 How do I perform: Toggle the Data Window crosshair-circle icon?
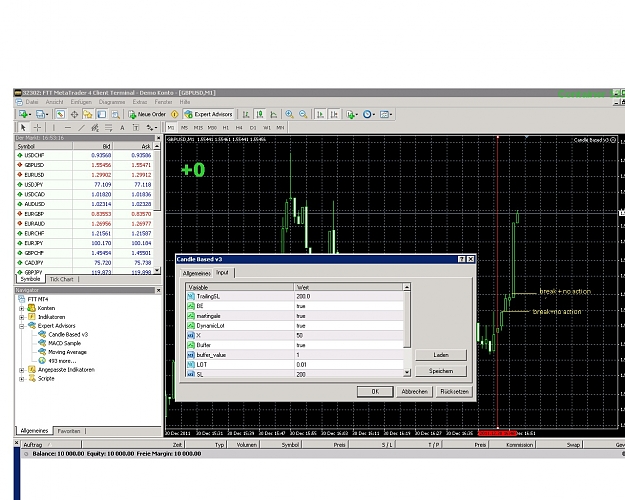click(74, 114)
